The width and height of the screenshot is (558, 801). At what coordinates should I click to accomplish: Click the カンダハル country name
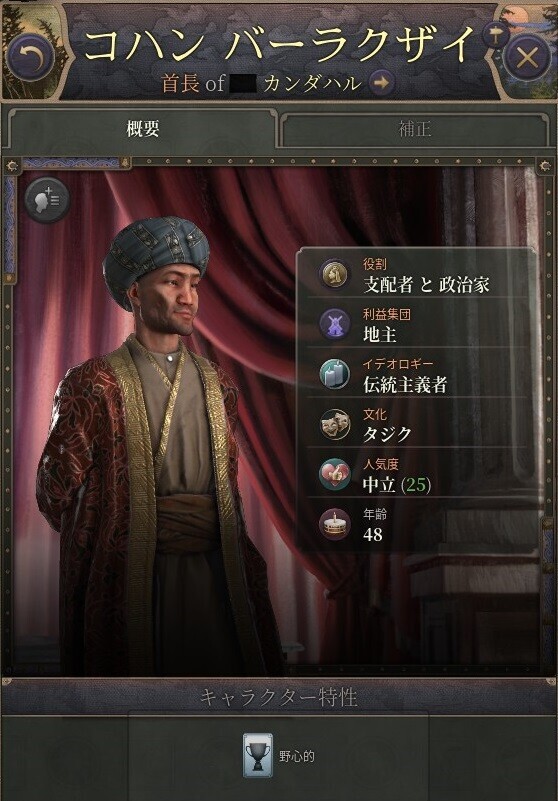(312, 83)
